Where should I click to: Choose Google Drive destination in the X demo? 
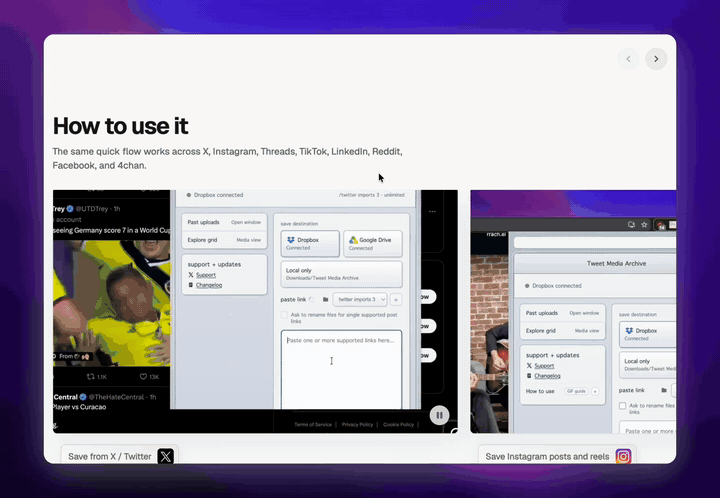(373, 243)
